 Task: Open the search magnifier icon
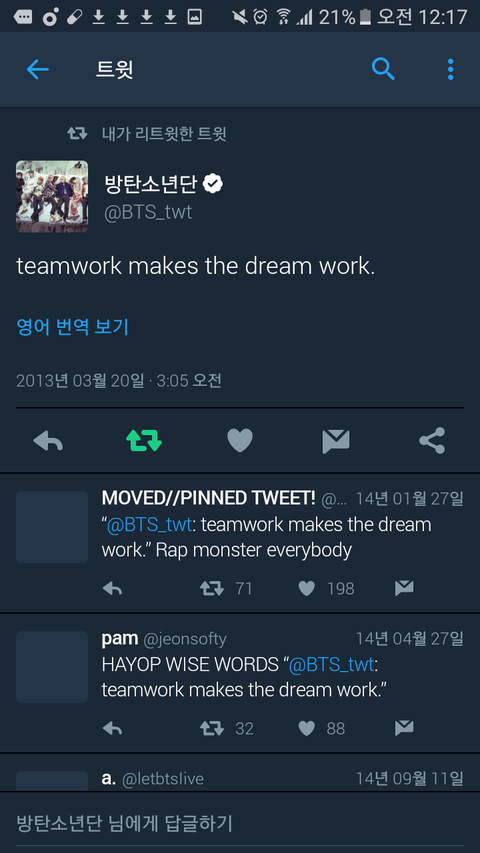pos(383,69)
